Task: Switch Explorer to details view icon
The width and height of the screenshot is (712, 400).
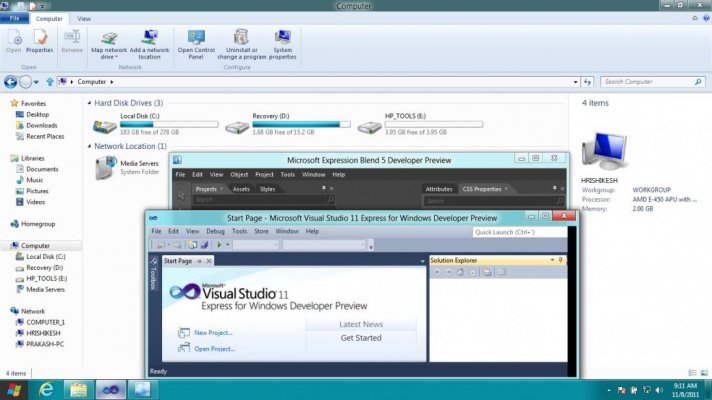Action: point(692,373)
